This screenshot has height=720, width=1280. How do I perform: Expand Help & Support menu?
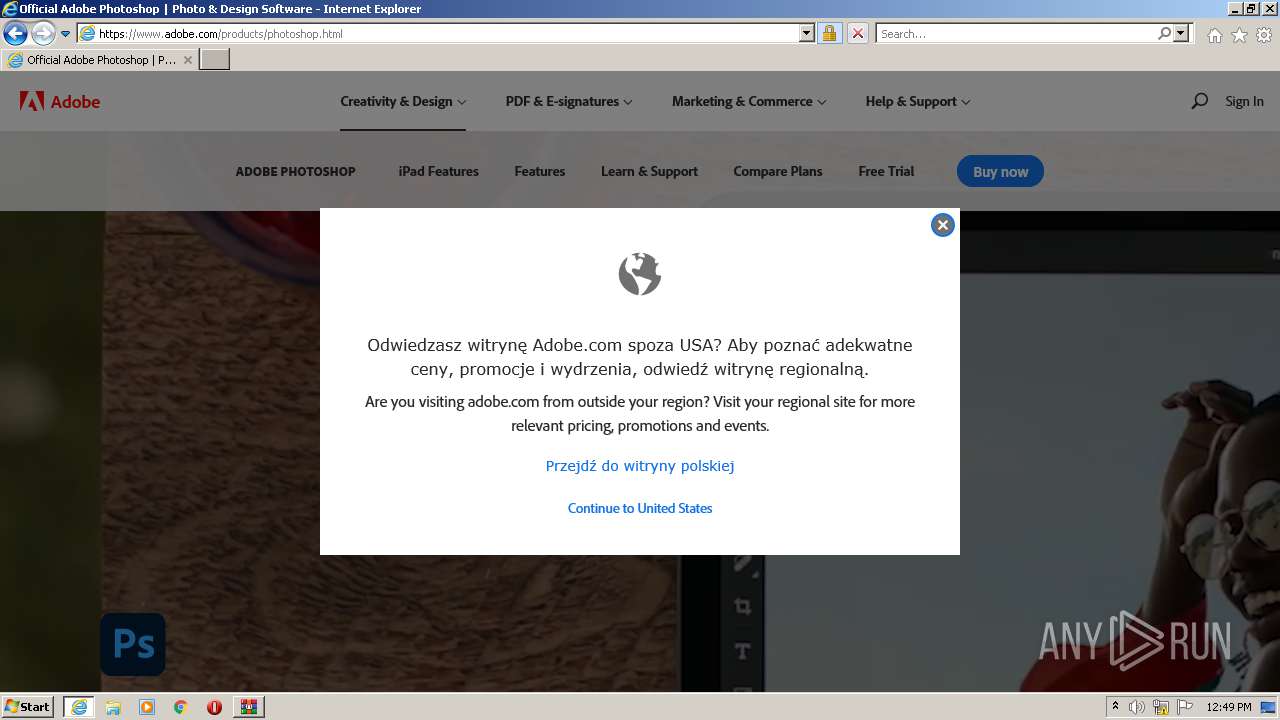coord(918,101)
